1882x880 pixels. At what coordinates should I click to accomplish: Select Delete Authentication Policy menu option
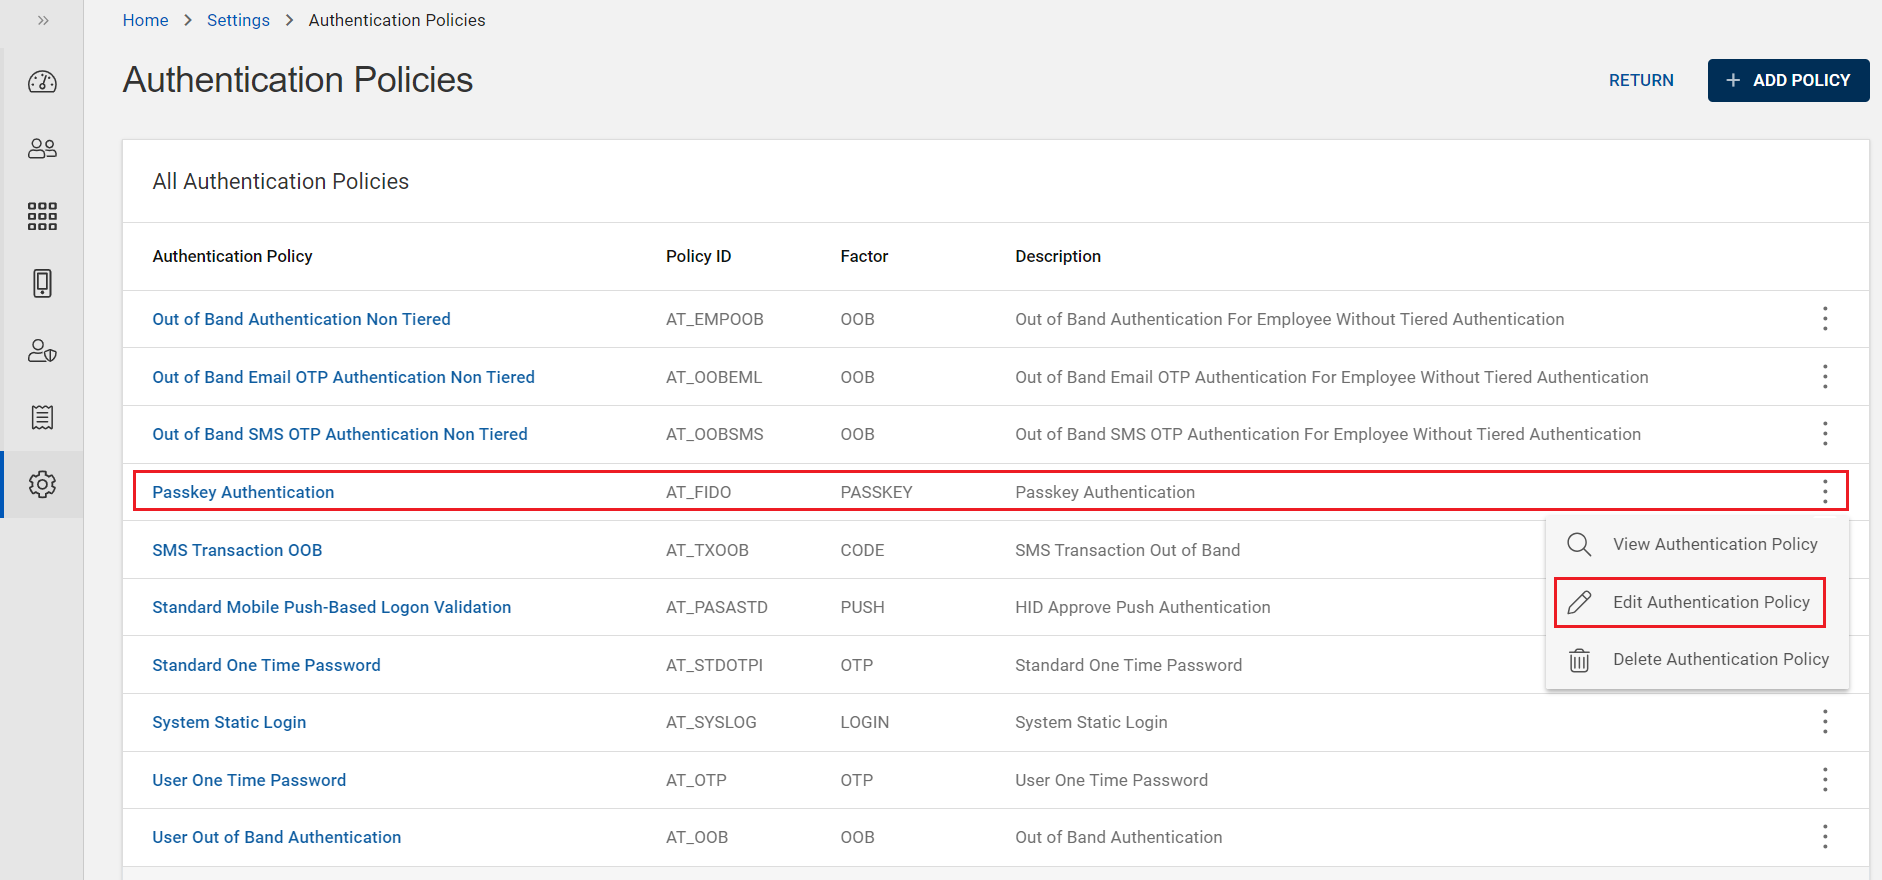1720,659
